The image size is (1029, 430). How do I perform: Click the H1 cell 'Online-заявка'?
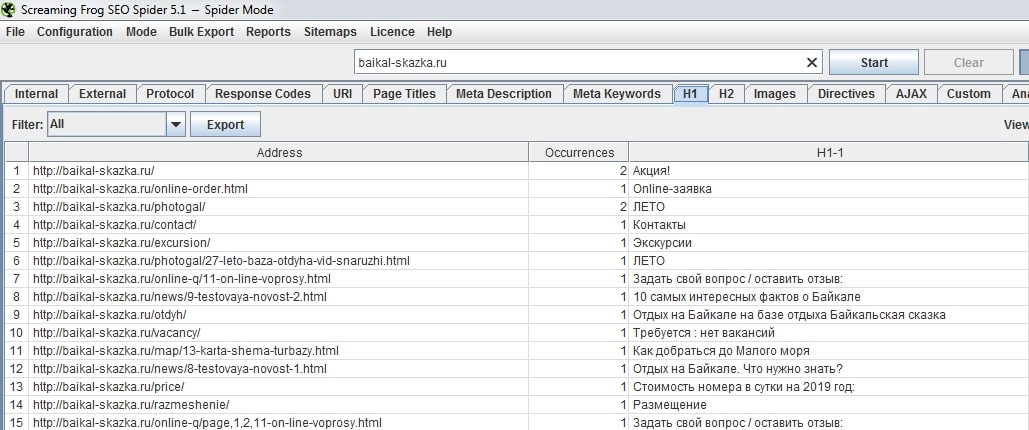(829, 188)
